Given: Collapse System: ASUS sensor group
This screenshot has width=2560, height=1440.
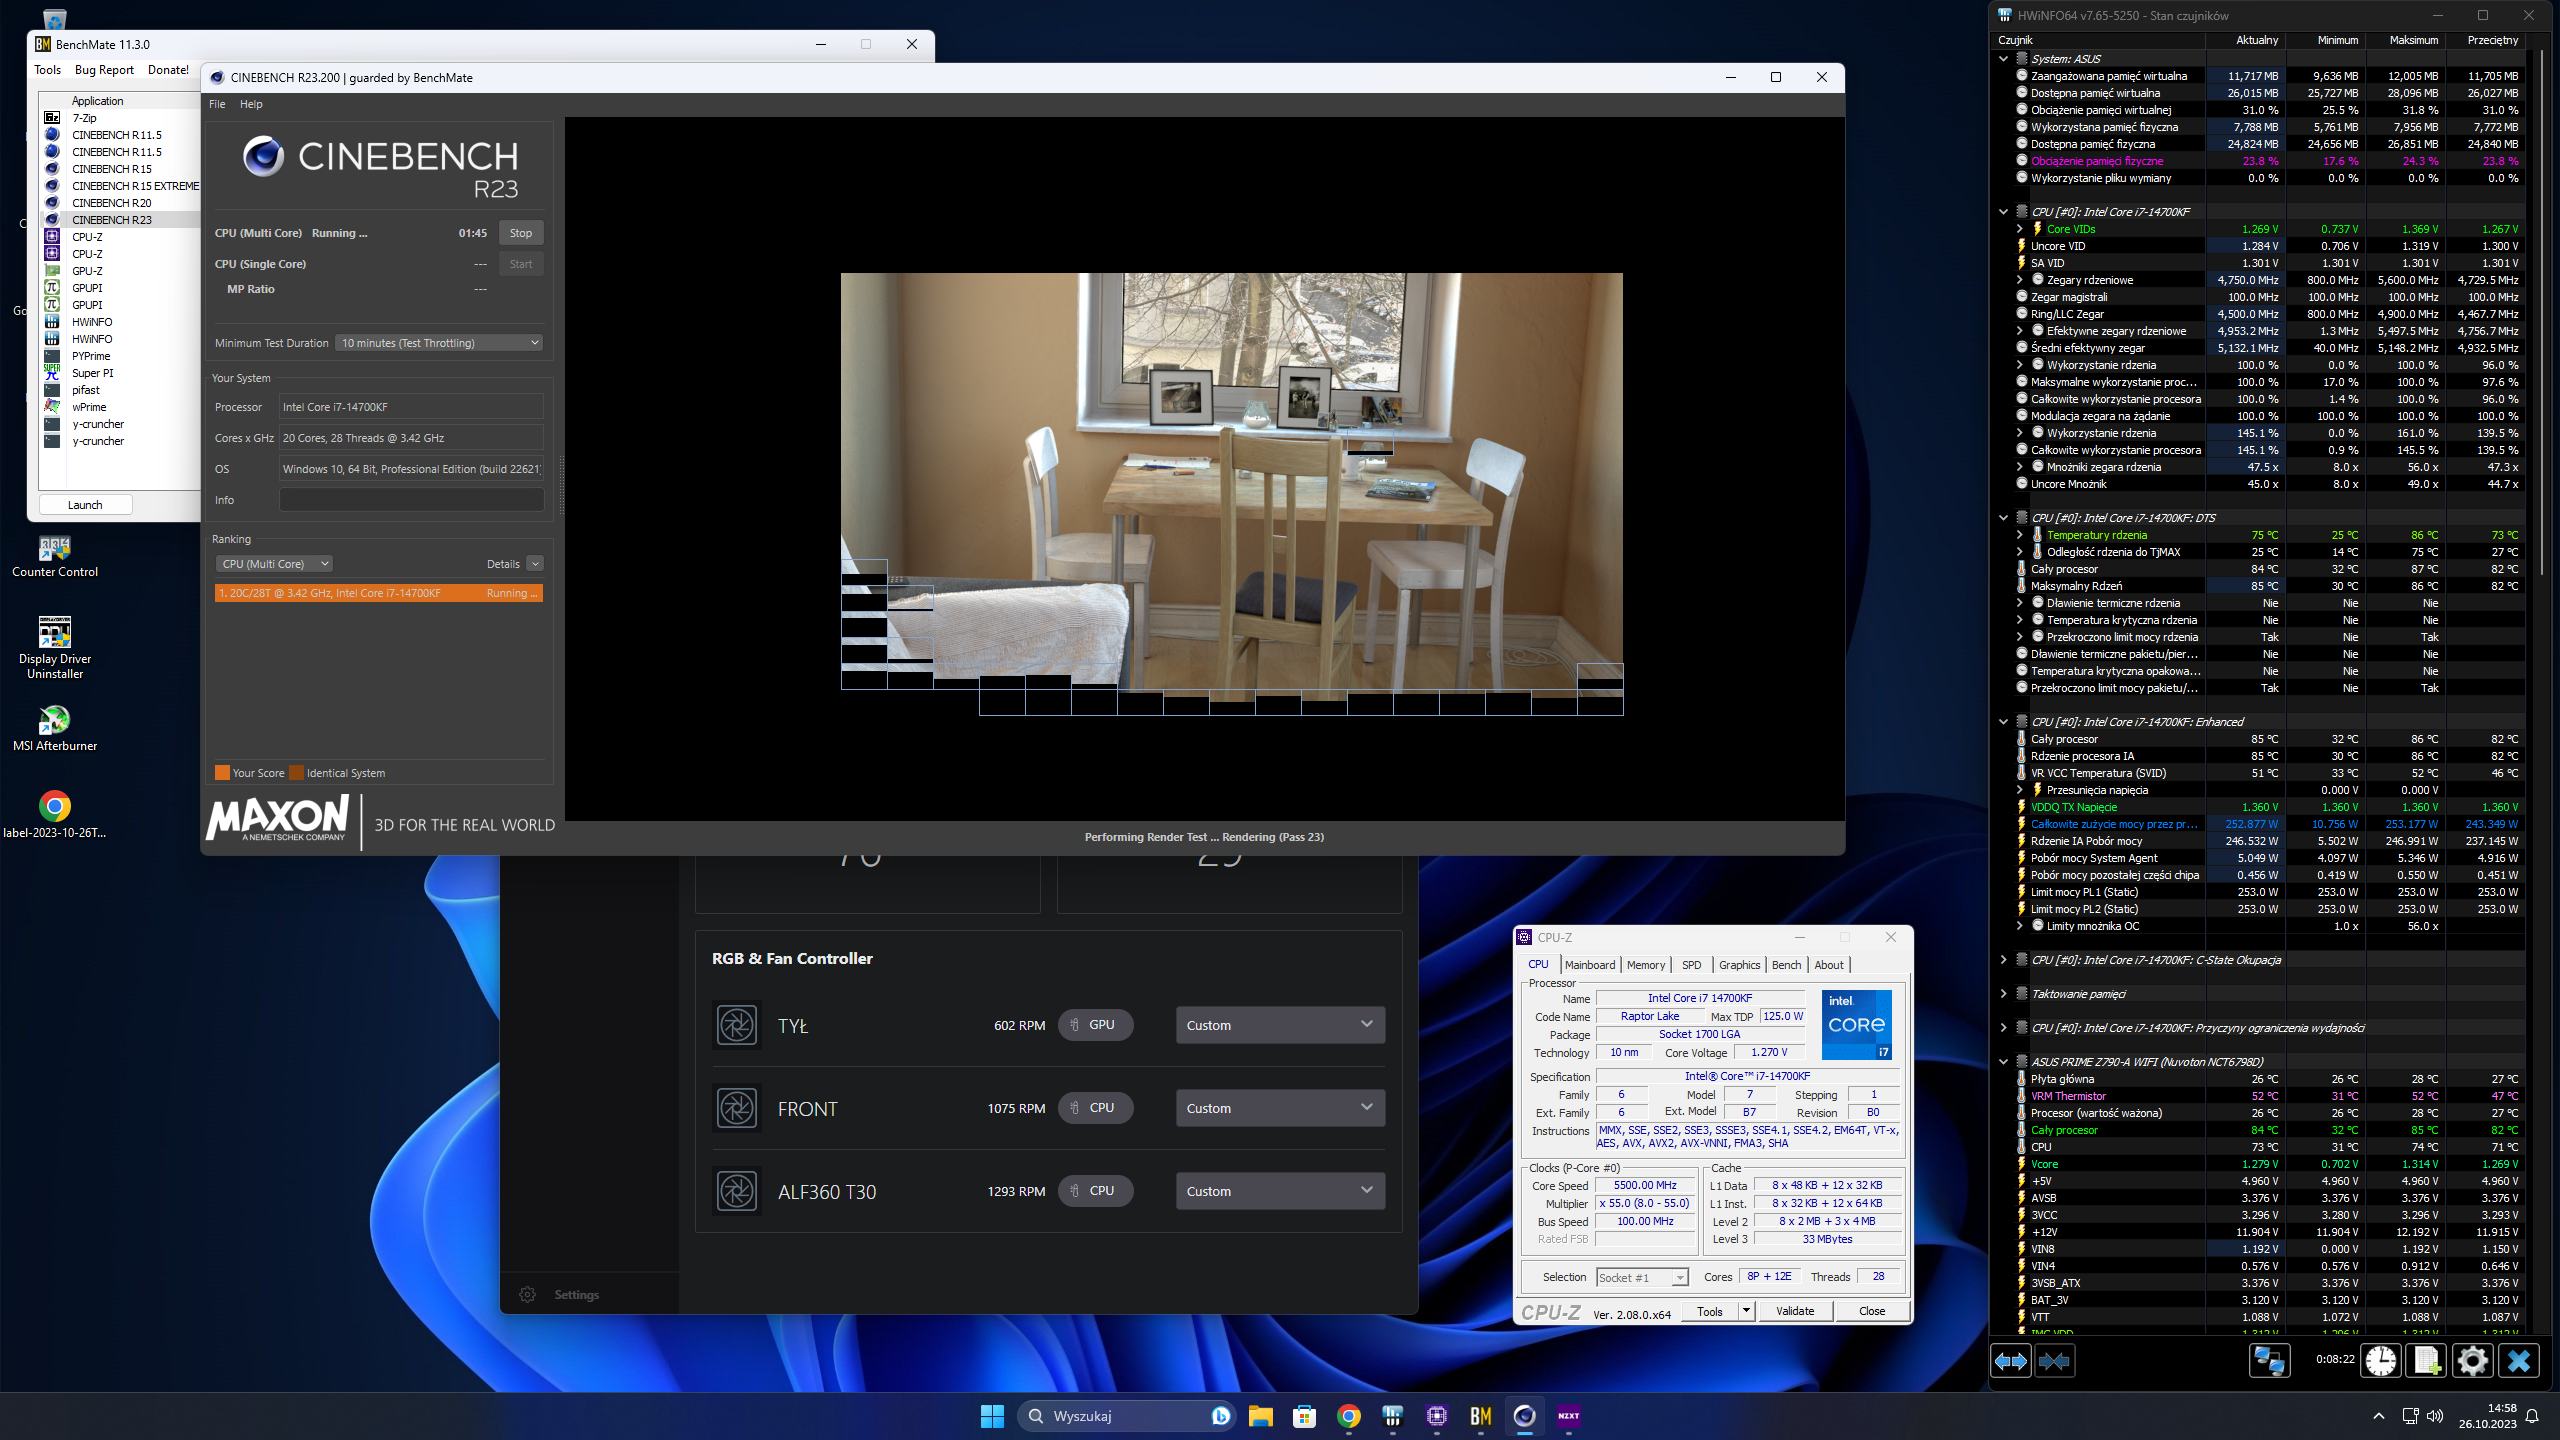Looking at the screenshot, I should 2003,59.
